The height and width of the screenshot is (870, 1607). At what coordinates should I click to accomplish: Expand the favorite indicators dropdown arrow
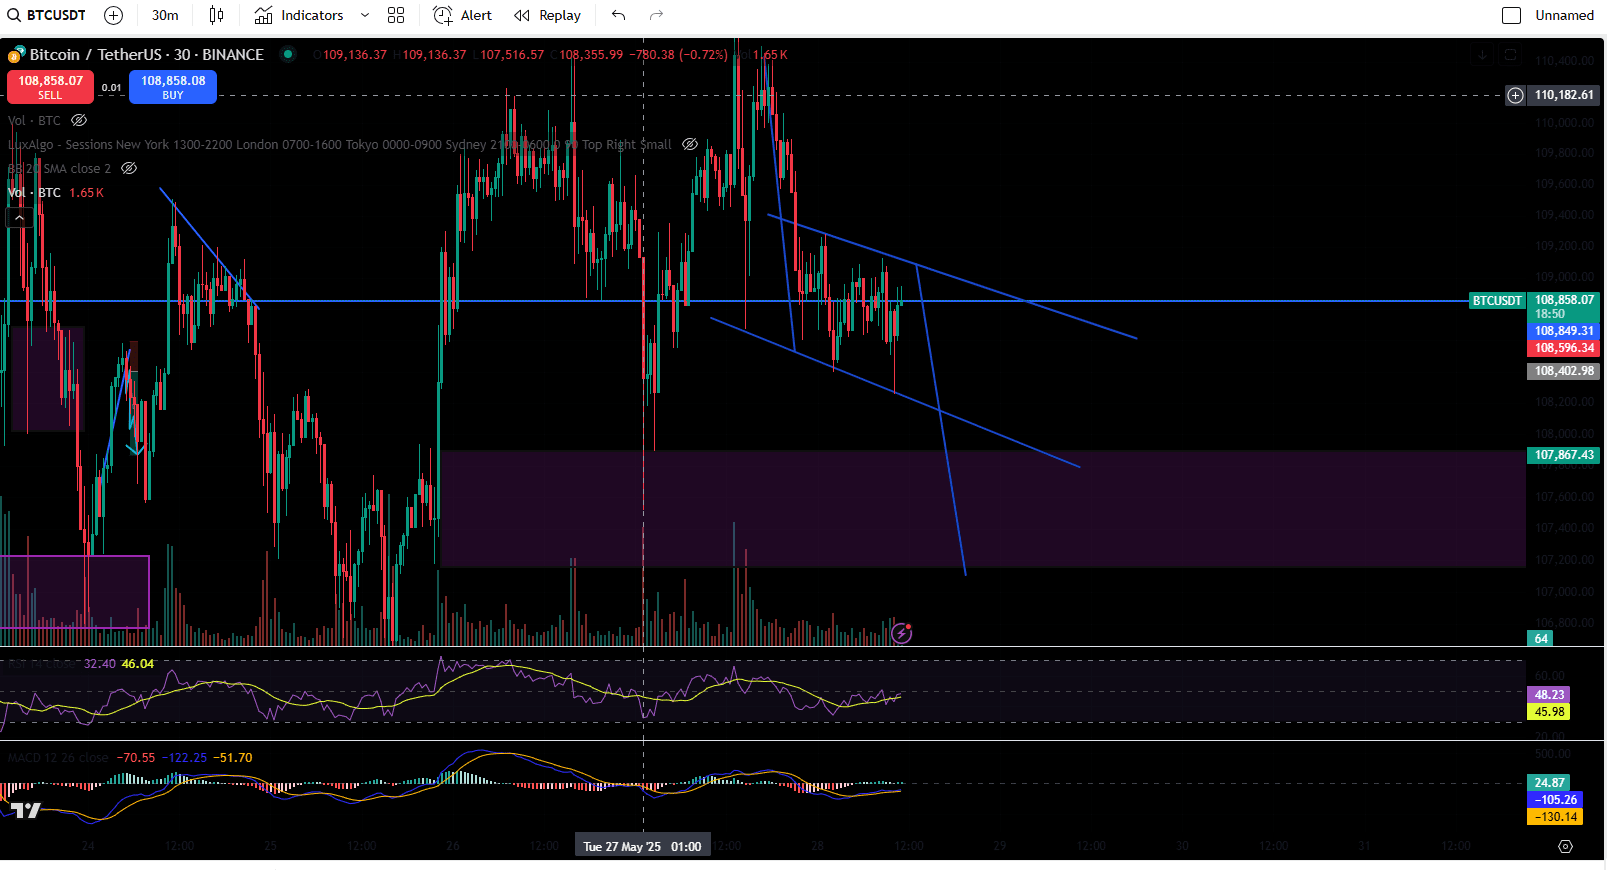click(365, 15)
